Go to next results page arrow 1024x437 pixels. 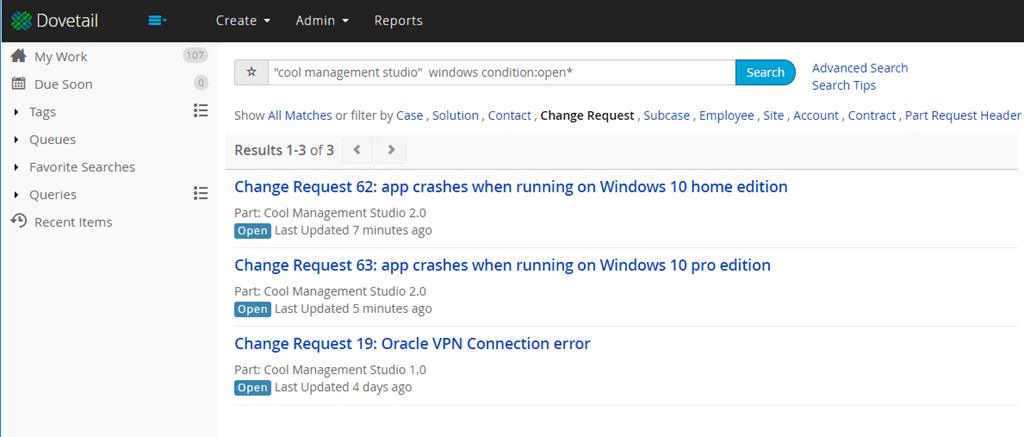coord(391,150)
